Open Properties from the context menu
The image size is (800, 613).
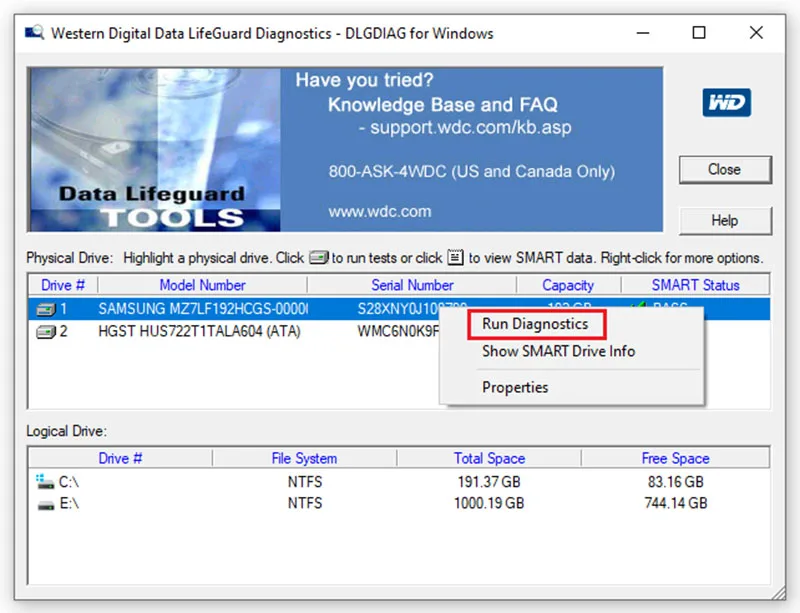[x=515, y=387]
